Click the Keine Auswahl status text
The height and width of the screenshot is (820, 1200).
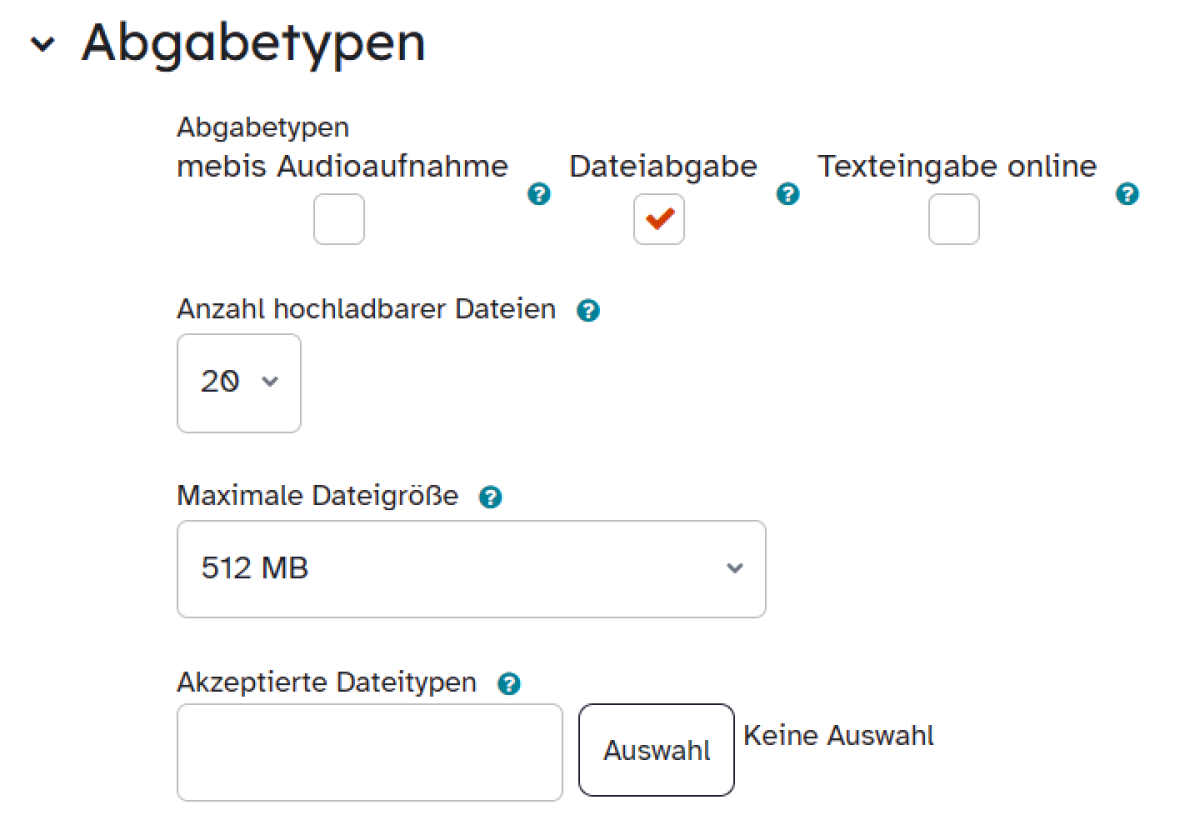(x=839, y=736)
